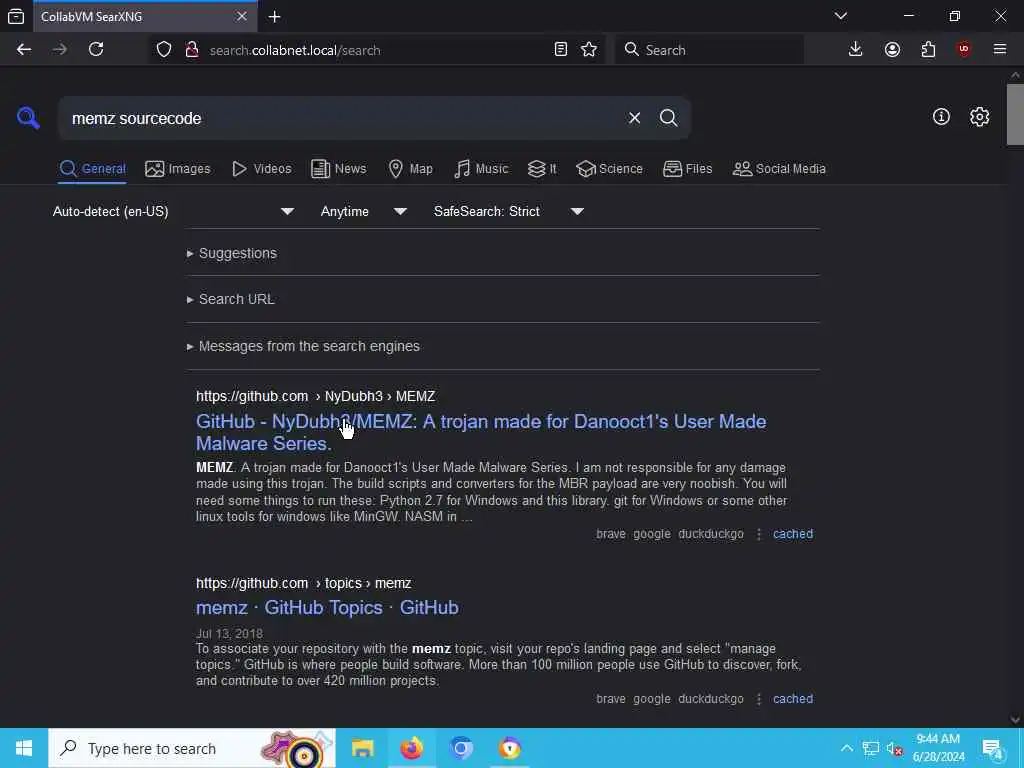Switch to the Files category
1024x768 pixels.
pyautogui.click(x=687, y=169)
